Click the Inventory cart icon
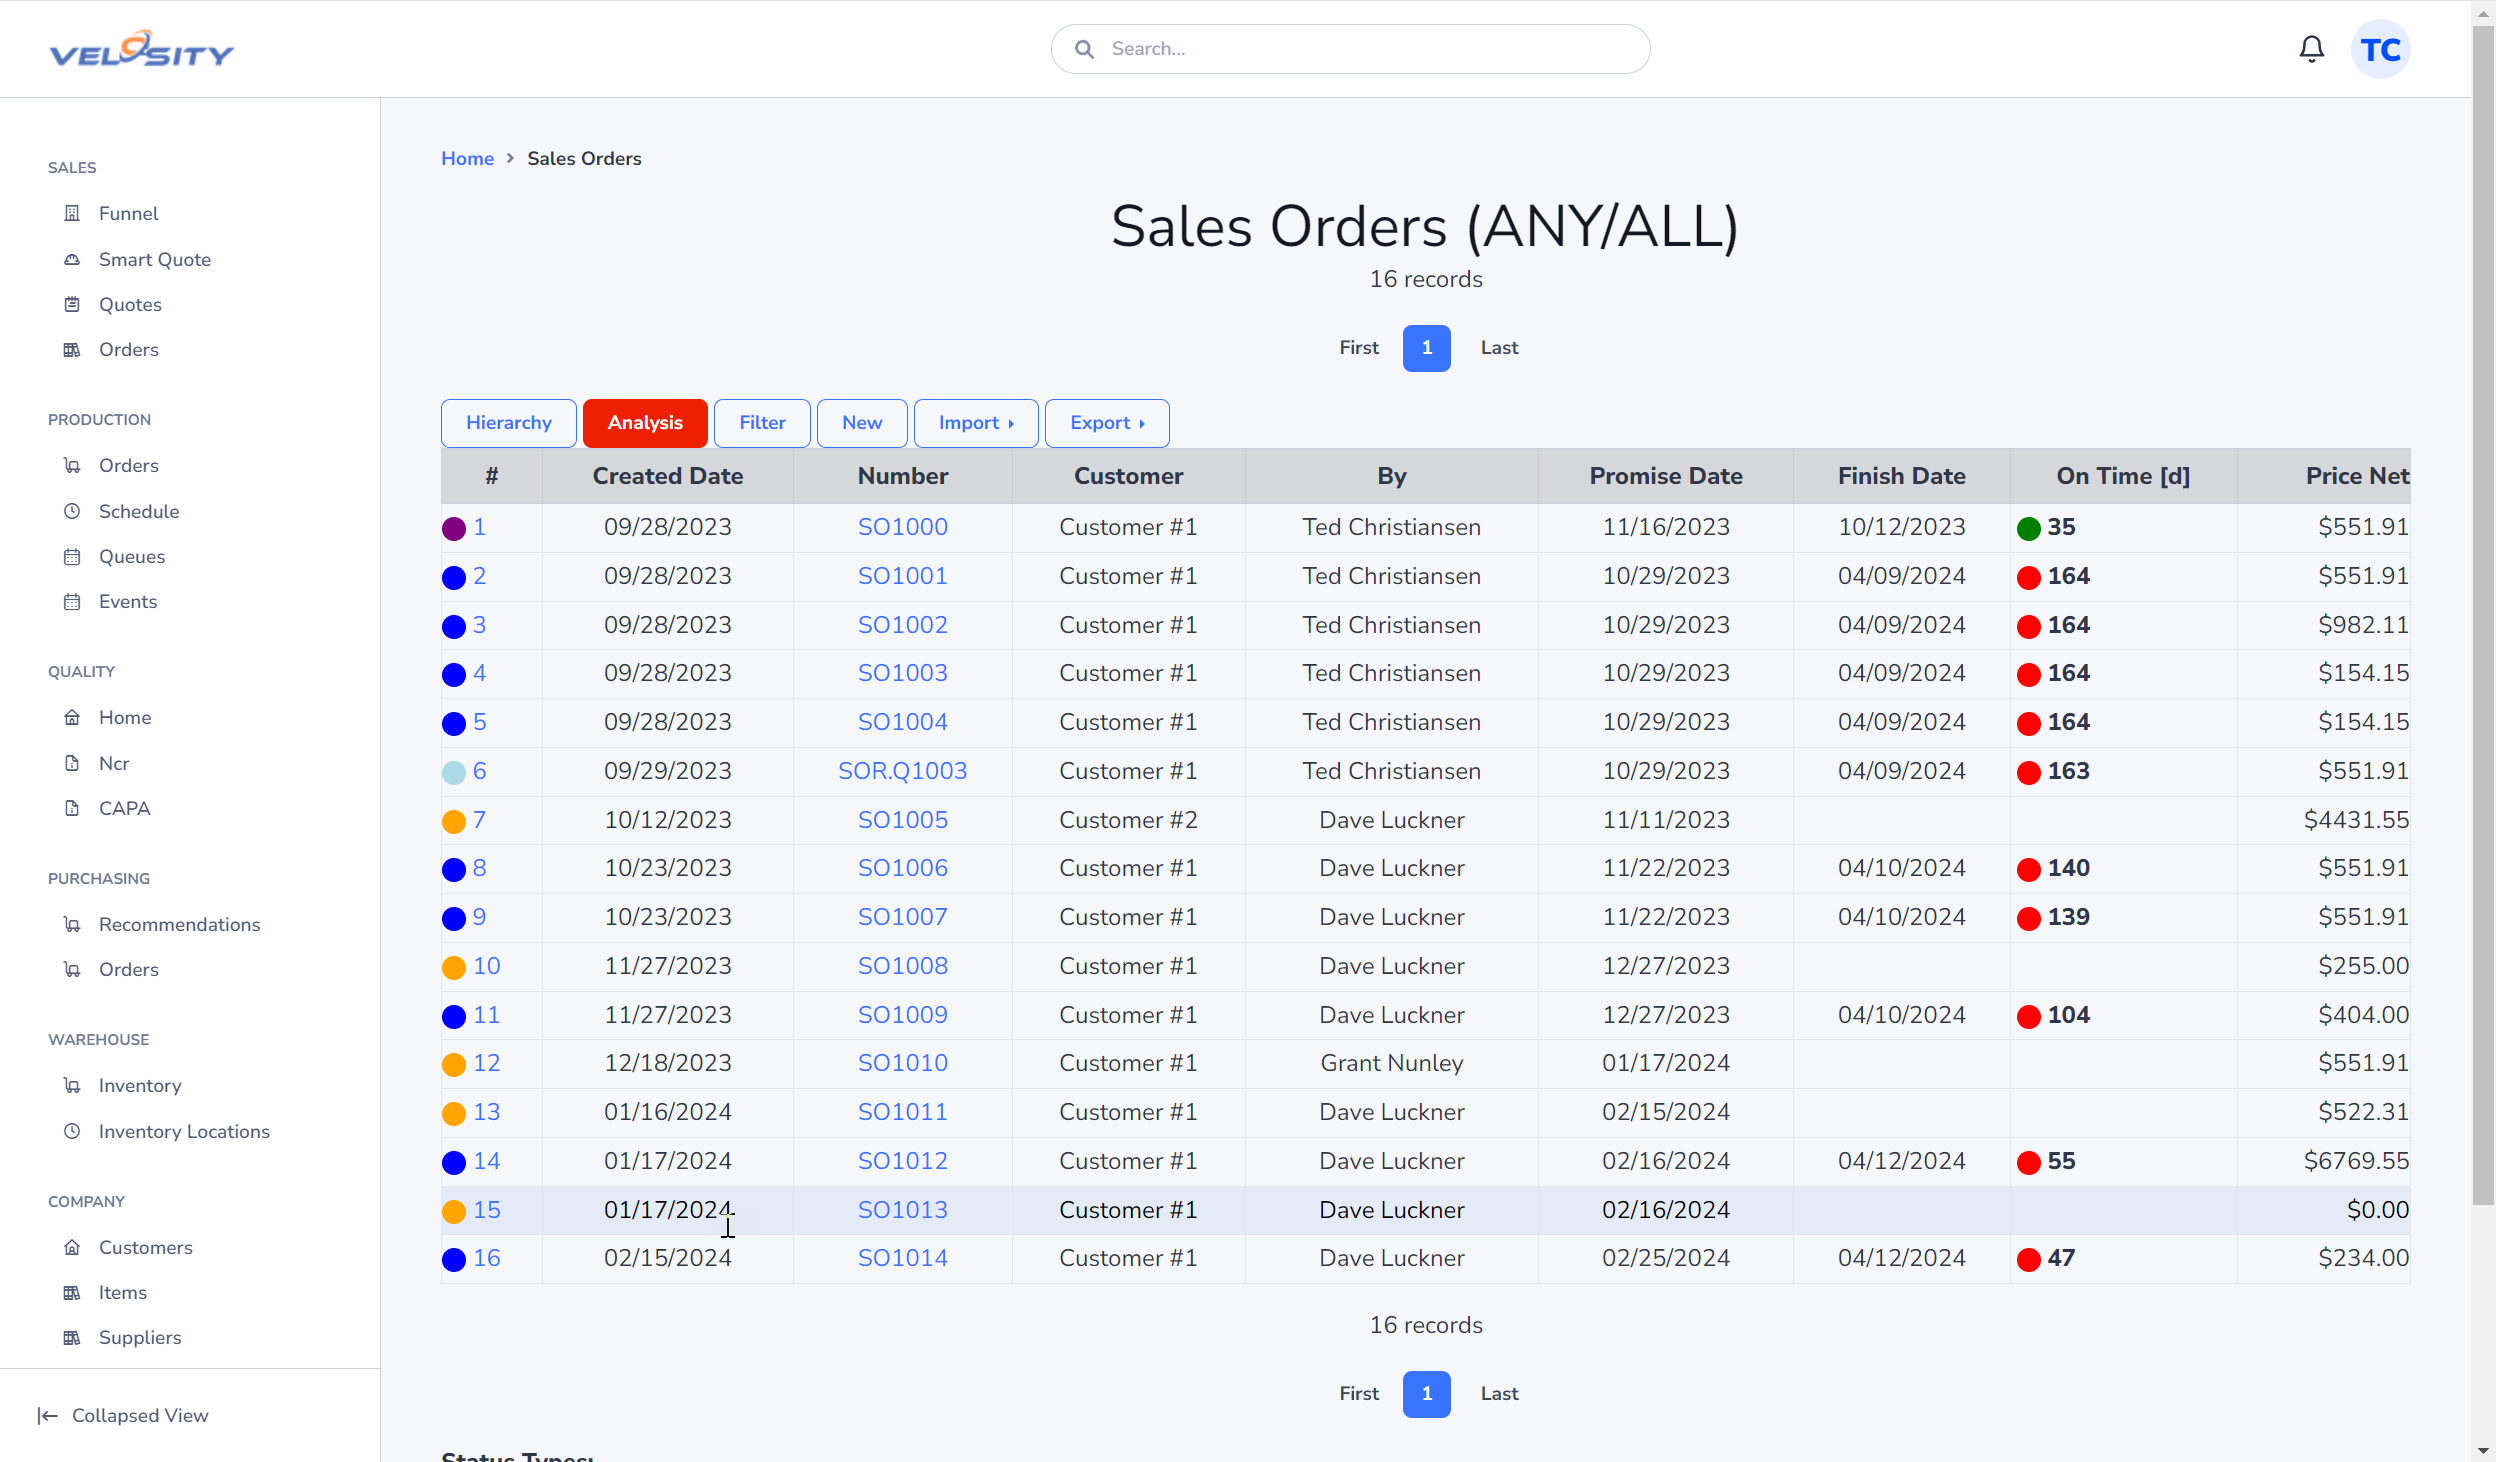This screenshot has height=1462, width=2496. pyautogui.click(x=72, y=1085)
